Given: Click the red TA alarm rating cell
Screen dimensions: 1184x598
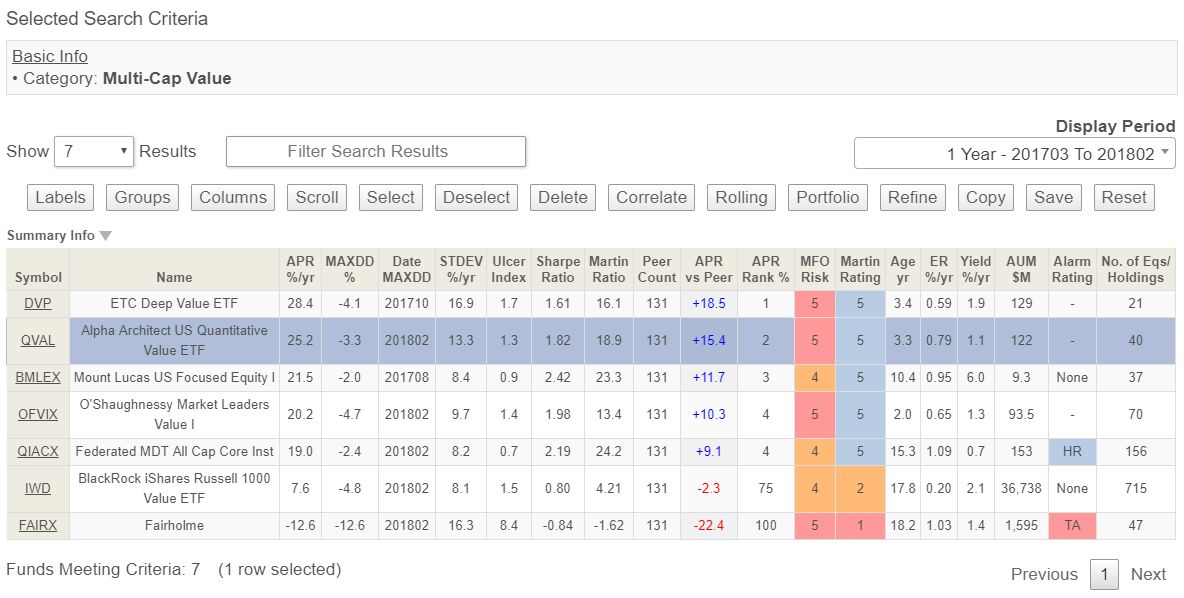Looking at the screenshot, I should (x=1071, y=525).
